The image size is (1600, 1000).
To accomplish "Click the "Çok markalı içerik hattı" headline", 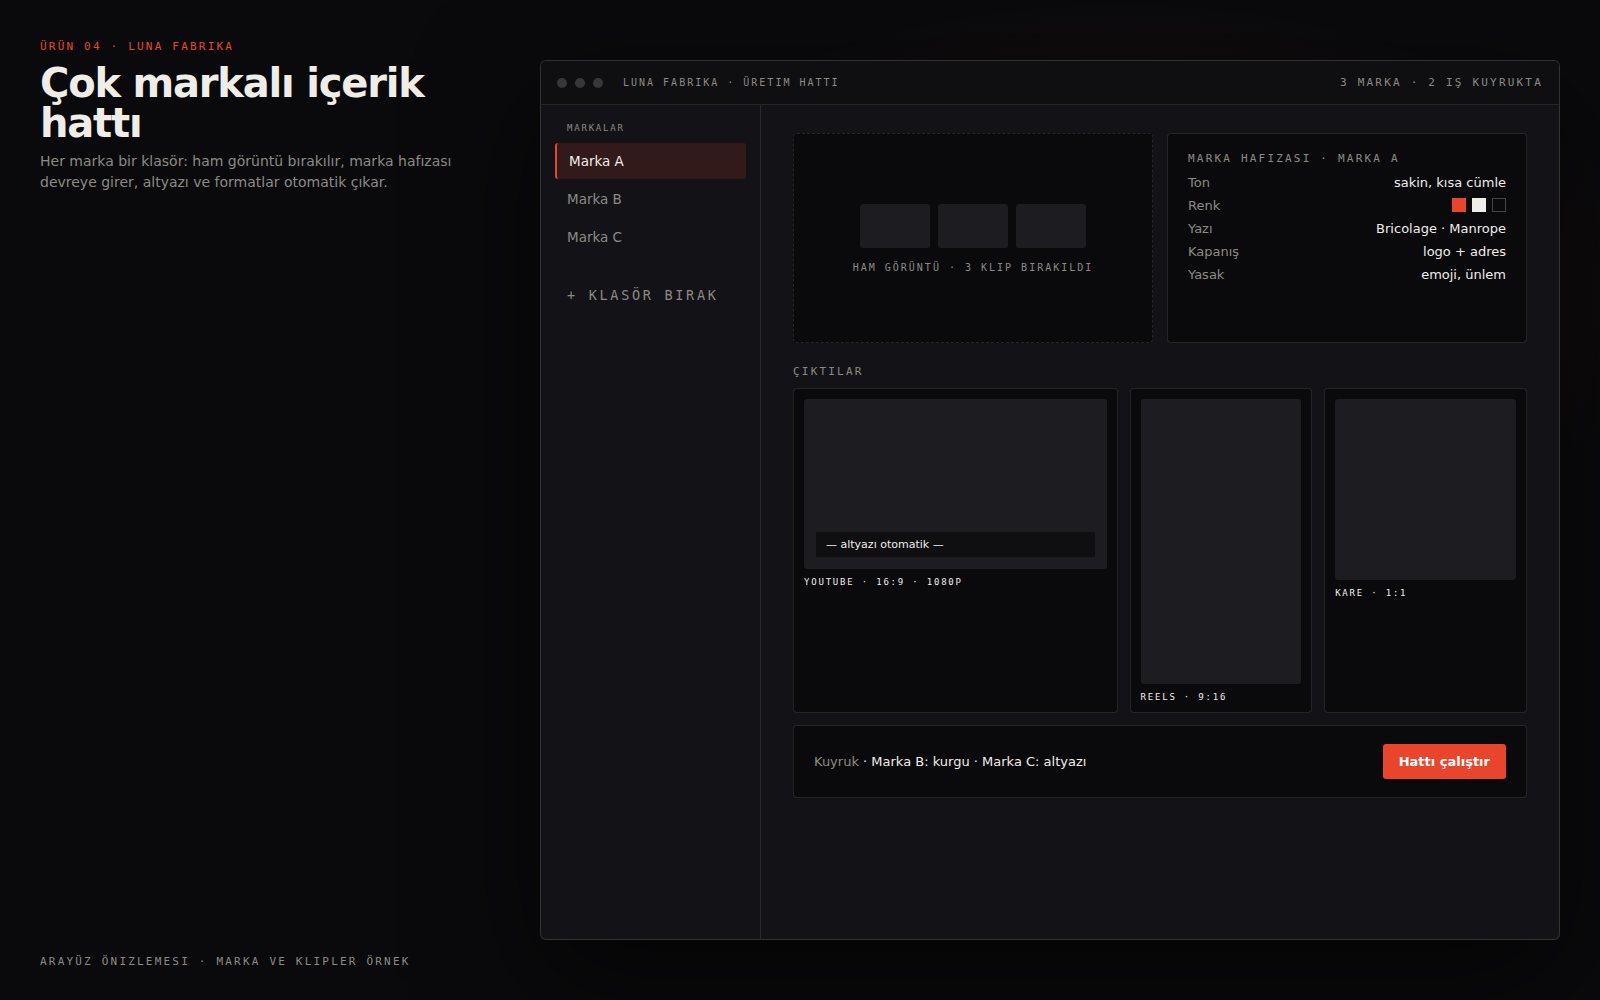I will 233,103.
